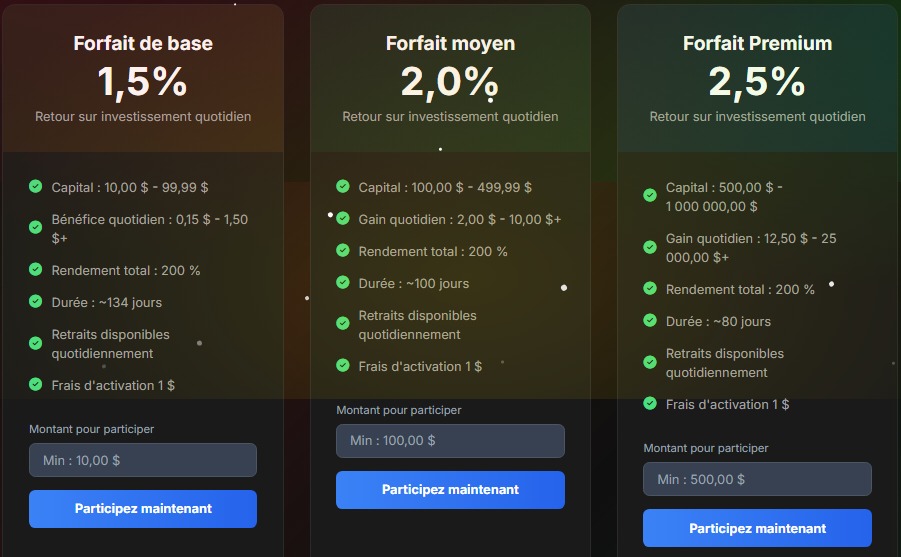Click the check icon next to Durée ~134 jours
Viewport: 901px width, 557px height.
36,302
